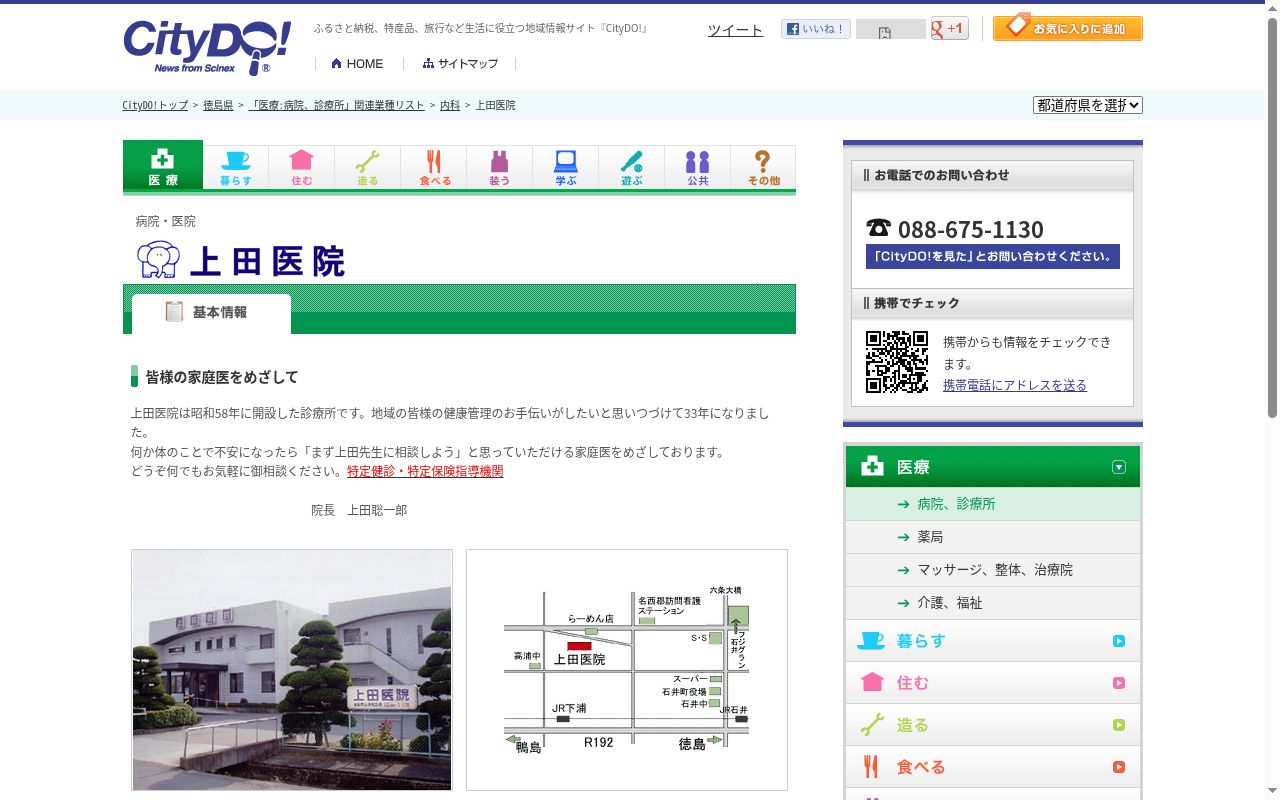
Task: Select マッサージ、整体、治療院 in sidebar
Action: click(x=993, y=570)
